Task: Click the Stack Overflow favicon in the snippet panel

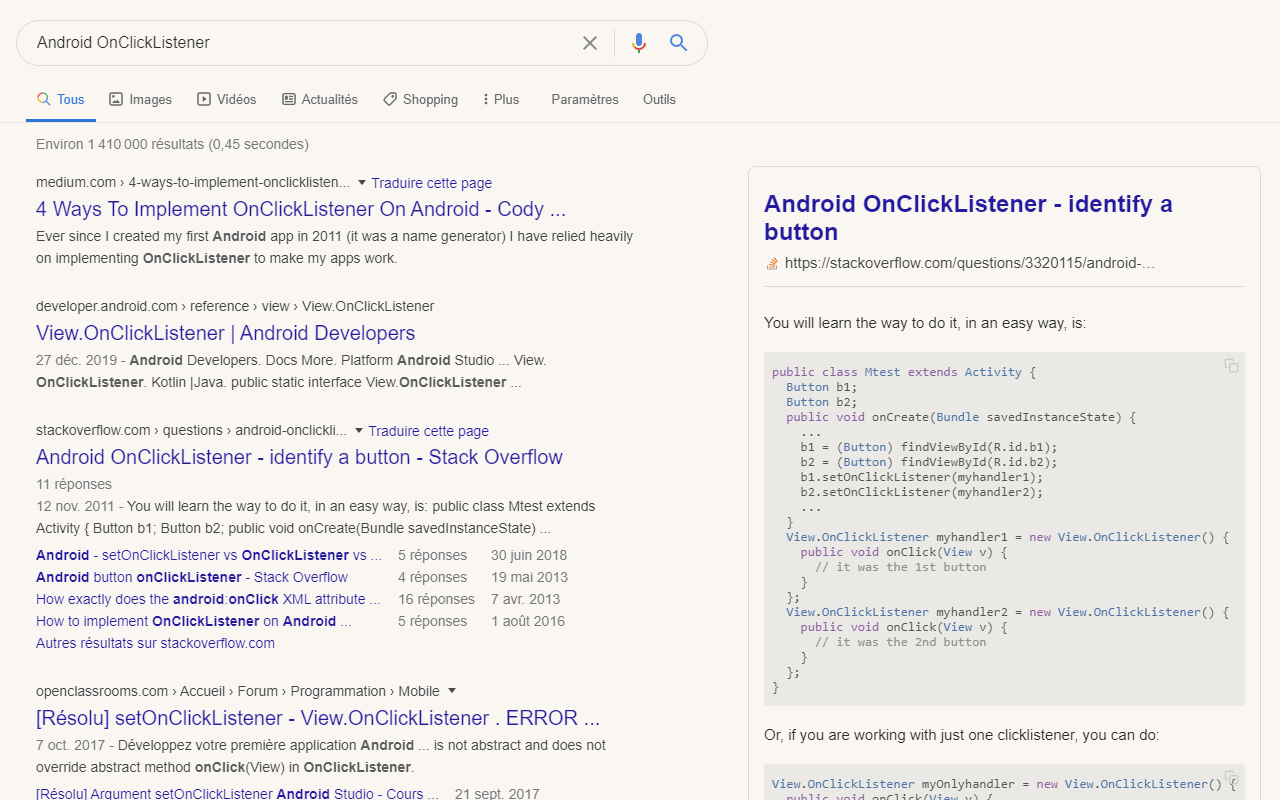Action: (771, 262)
